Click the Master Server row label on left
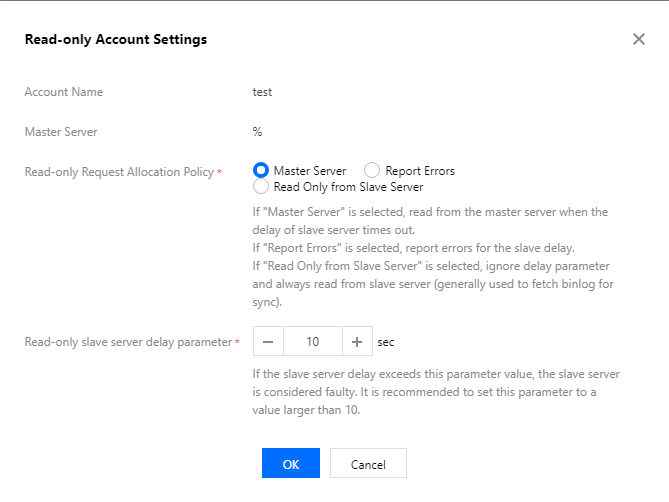The width and height of the screenshot is (669, 502). tap(61, 131)
